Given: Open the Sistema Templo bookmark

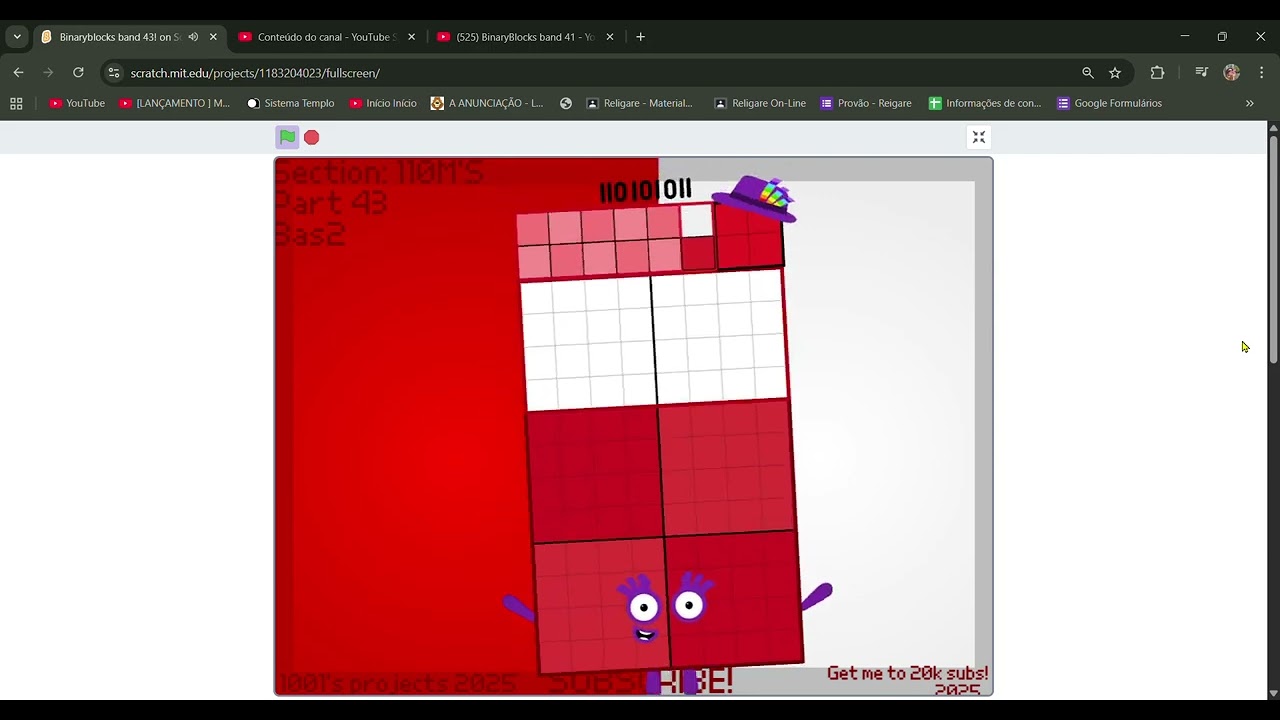Looking at the screenshot, I should (x=291, y=103).
